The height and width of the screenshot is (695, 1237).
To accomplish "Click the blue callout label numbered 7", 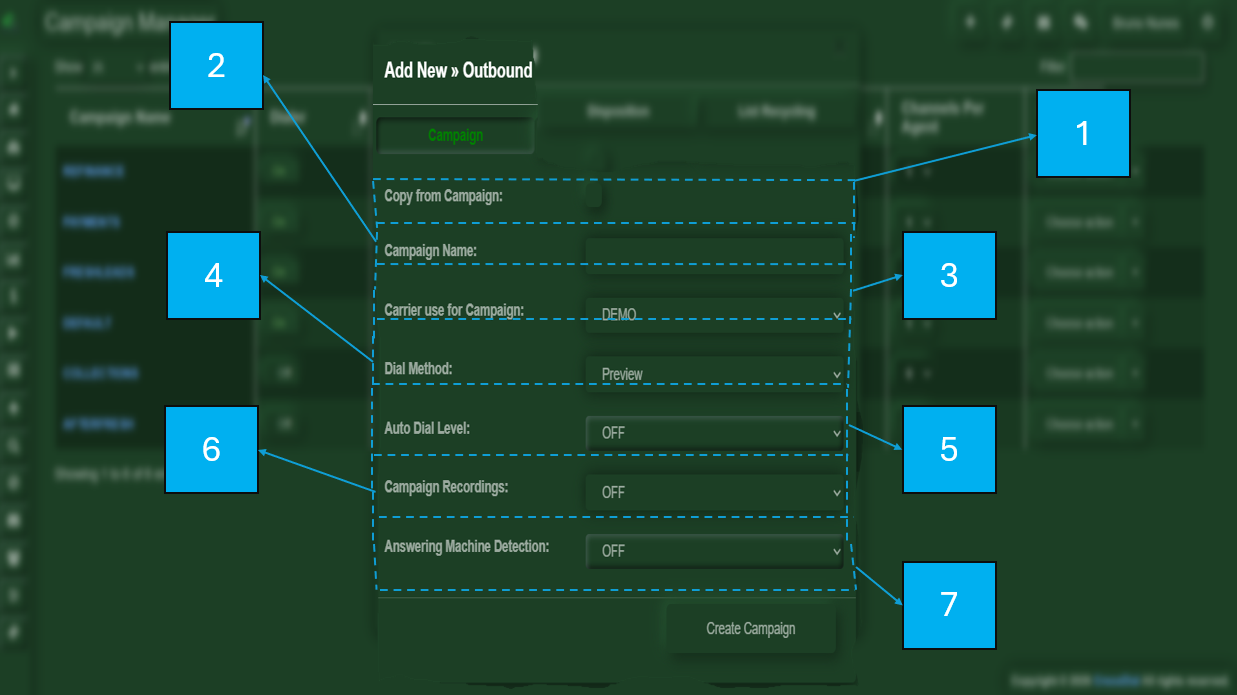I will [x=948, y=604].
